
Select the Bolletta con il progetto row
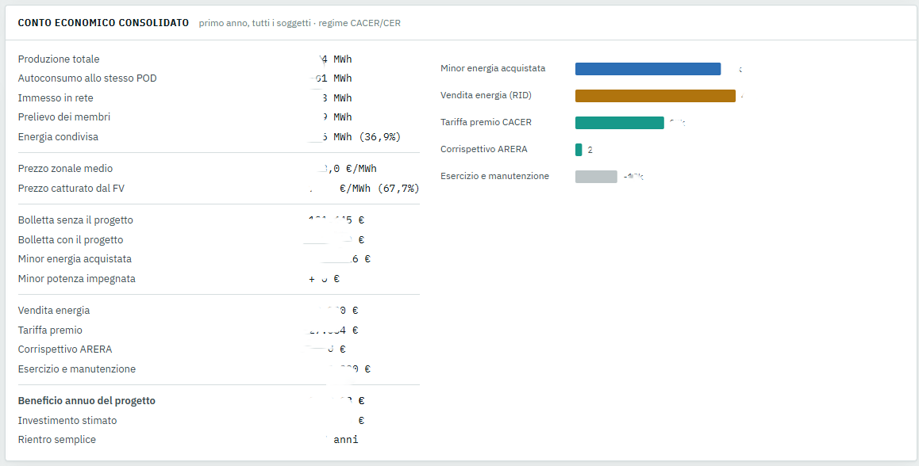point(219,240)
